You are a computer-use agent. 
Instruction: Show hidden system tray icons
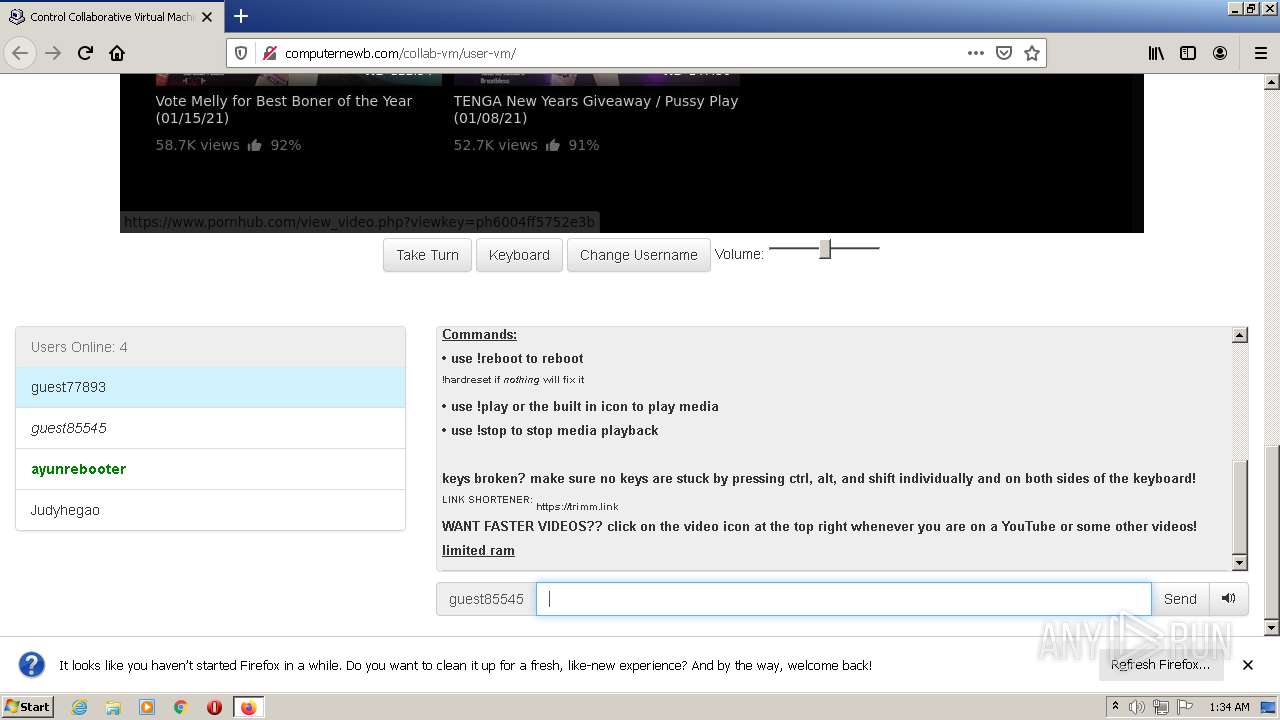[x=1116, y=707]
